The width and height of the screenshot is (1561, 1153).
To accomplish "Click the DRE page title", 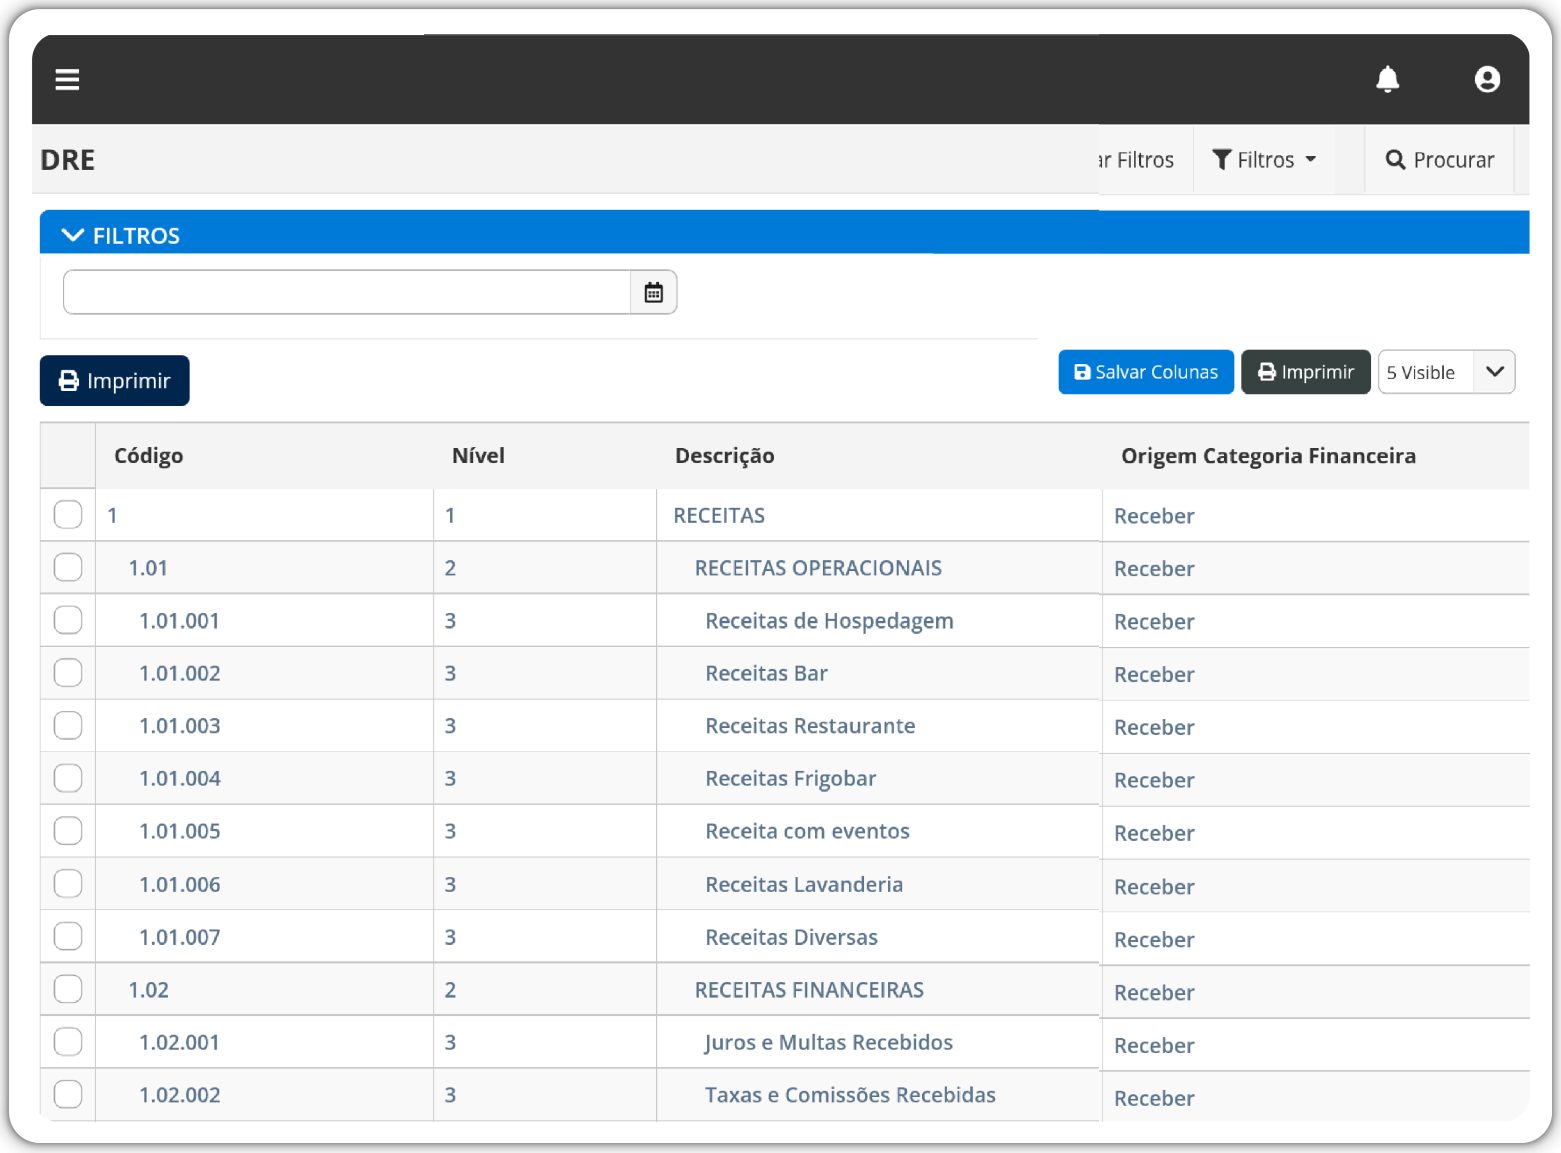I will pyautogui.click(x=68, y=160).
